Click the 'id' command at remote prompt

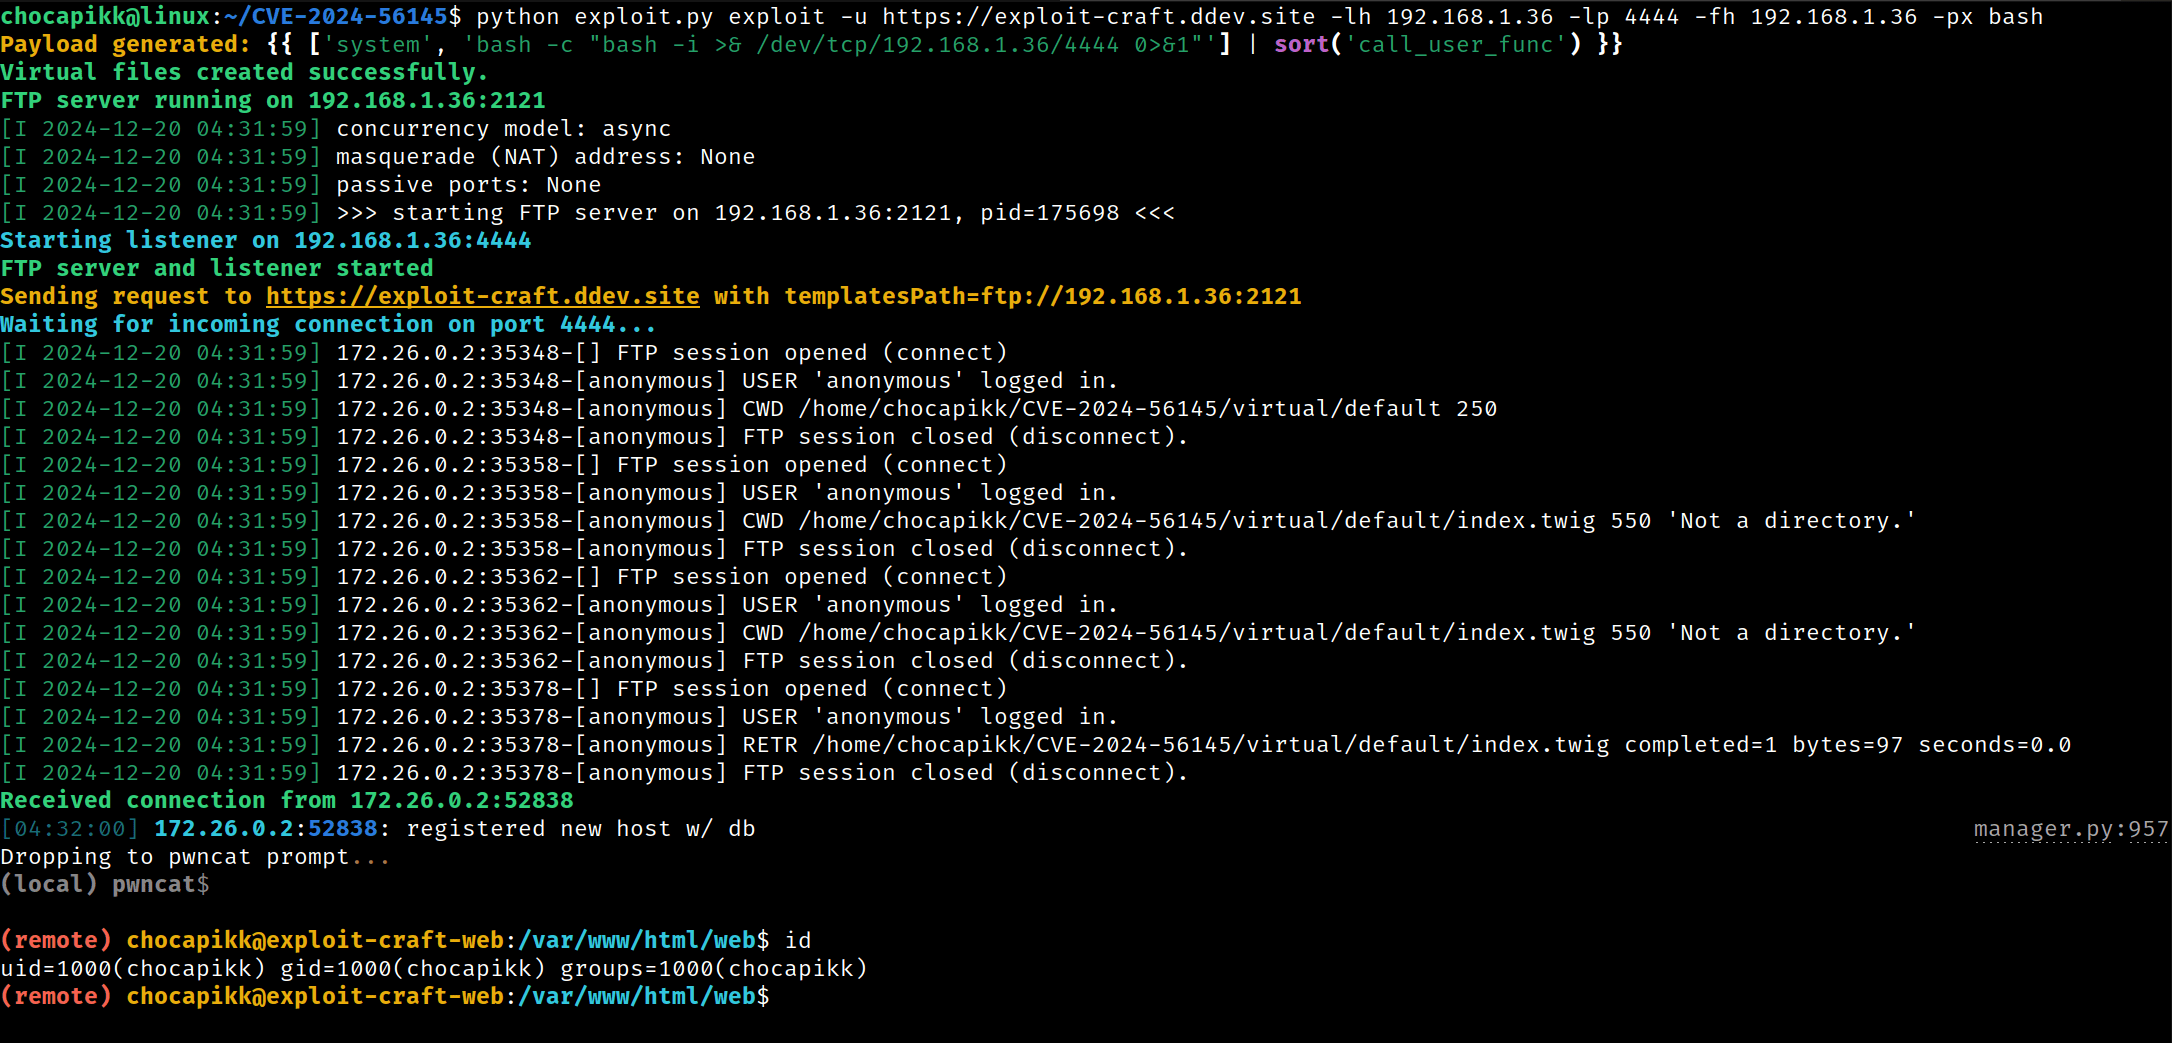[x=798, y=941]
